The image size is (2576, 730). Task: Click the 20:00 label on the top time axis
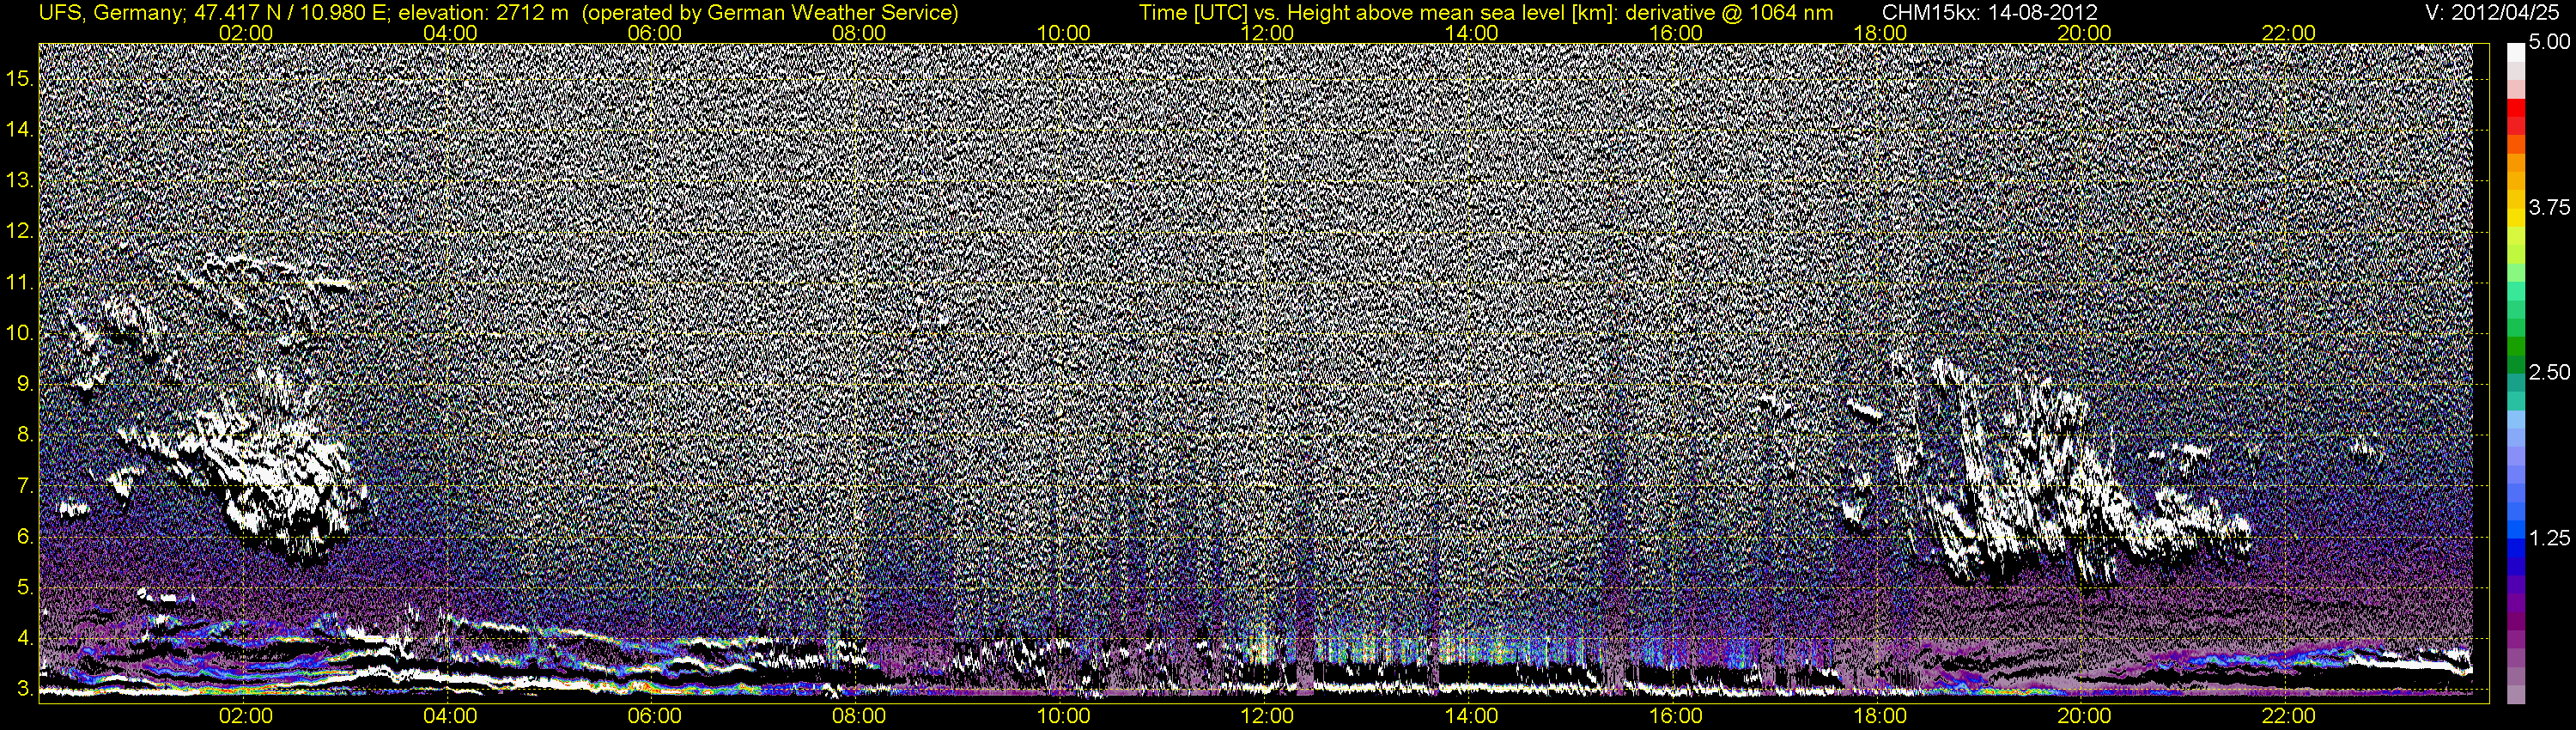[2084, 33]
